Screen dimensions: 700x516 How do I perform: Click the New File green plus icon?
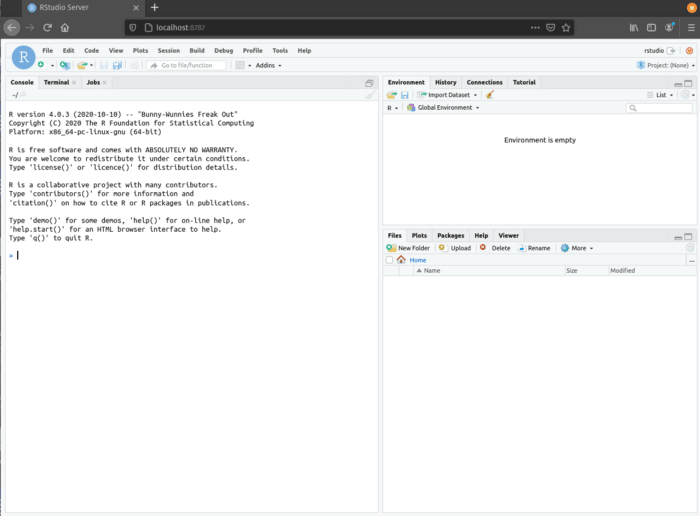(x=41, y=65)
